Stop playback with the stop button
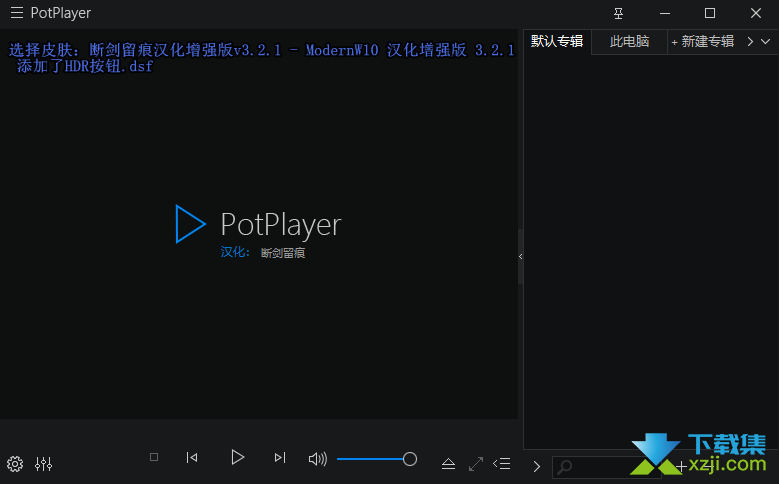Screen dimensions: 779x484 tap(154, 457)
